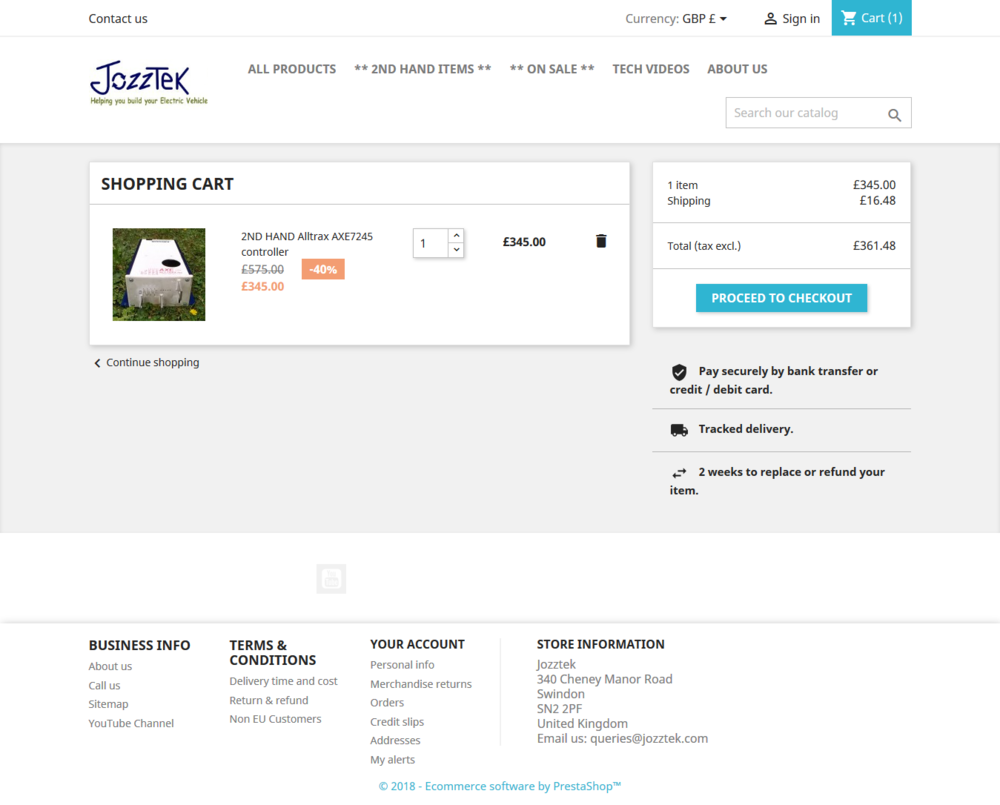
Task: Click the Sign in person icon
Action: click(x=769, y=18)
